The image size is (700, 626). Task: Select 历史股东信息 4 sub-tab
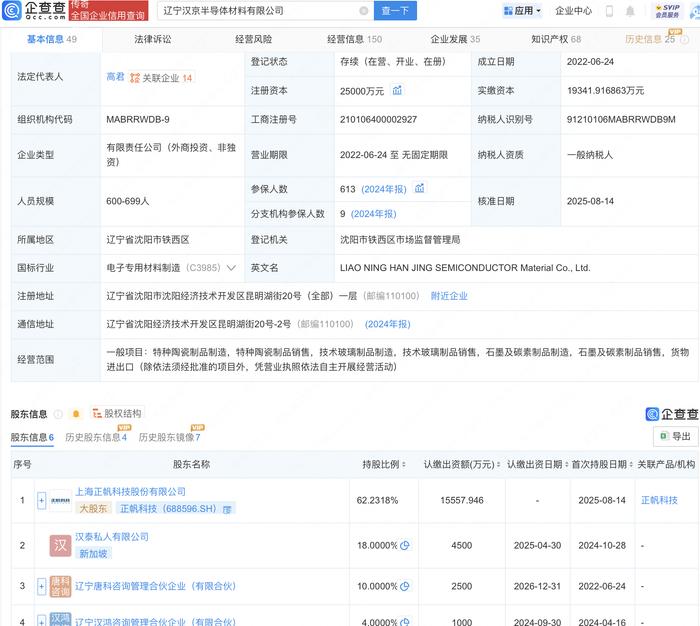pyautogui.click(x=96, y=438)
